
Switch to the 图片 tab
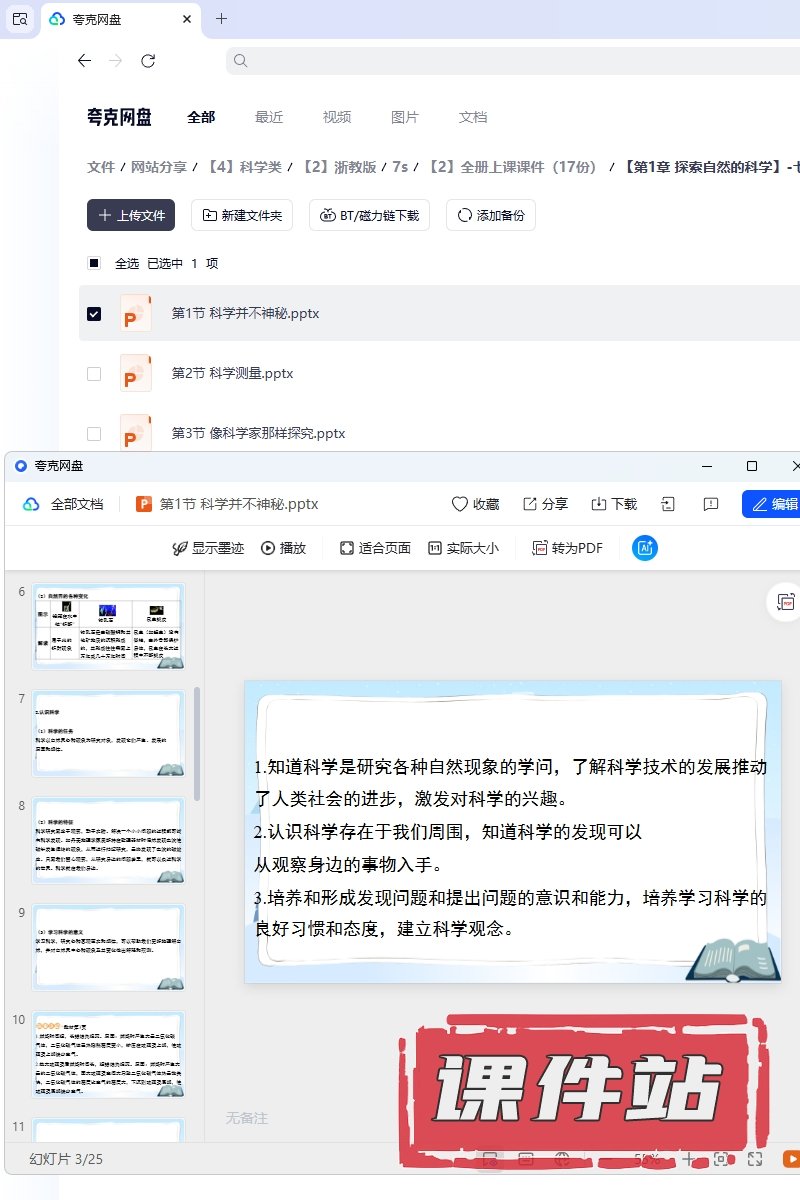click(405, 117)
